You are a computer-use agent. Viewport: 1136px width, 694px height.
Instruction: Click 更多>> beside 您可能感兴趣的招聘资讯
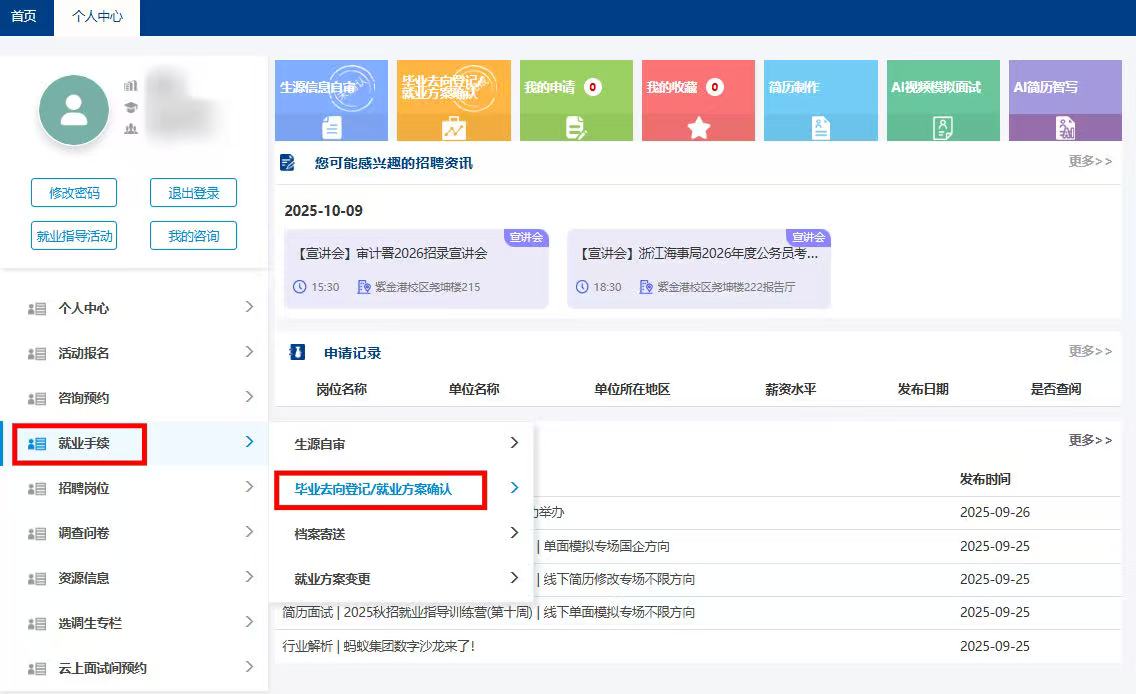pyautogui.click(x=1089, y=161)
